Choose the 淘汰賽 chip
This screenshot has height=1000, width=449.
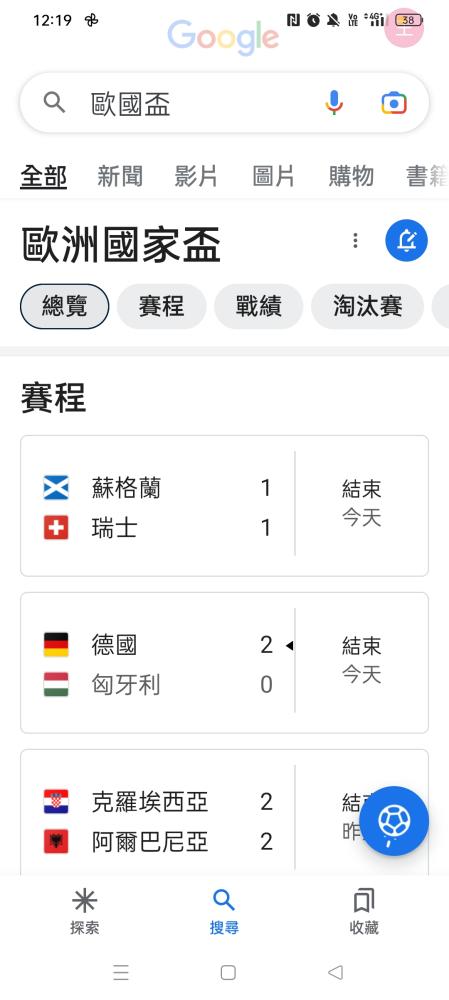pyautogui.click(x=367, y=307)
